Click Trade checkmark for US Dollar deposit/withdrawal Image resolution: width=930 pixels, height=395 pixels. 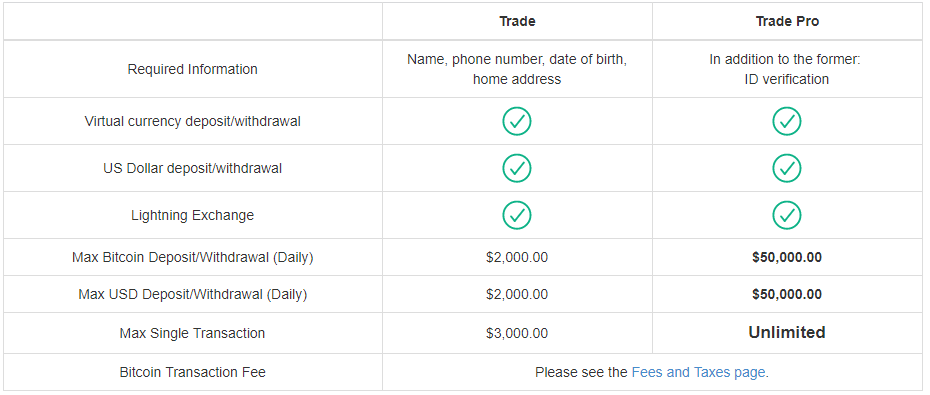(x=517, y=168)
